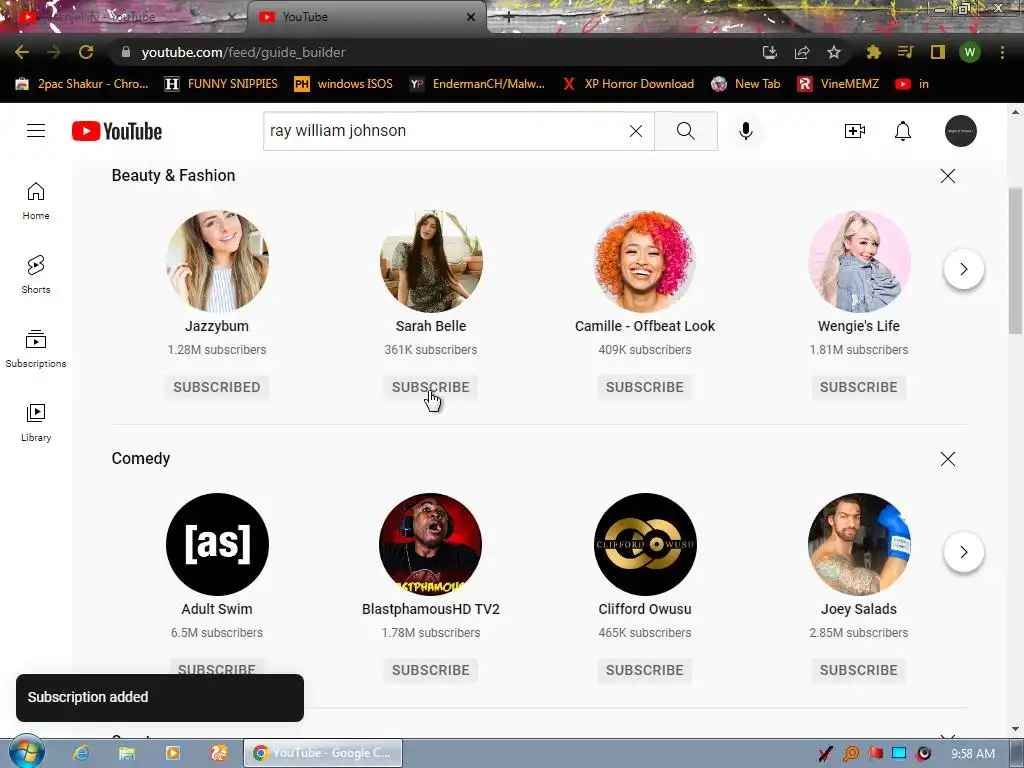Click the search magnifier button

pos(686,131)
